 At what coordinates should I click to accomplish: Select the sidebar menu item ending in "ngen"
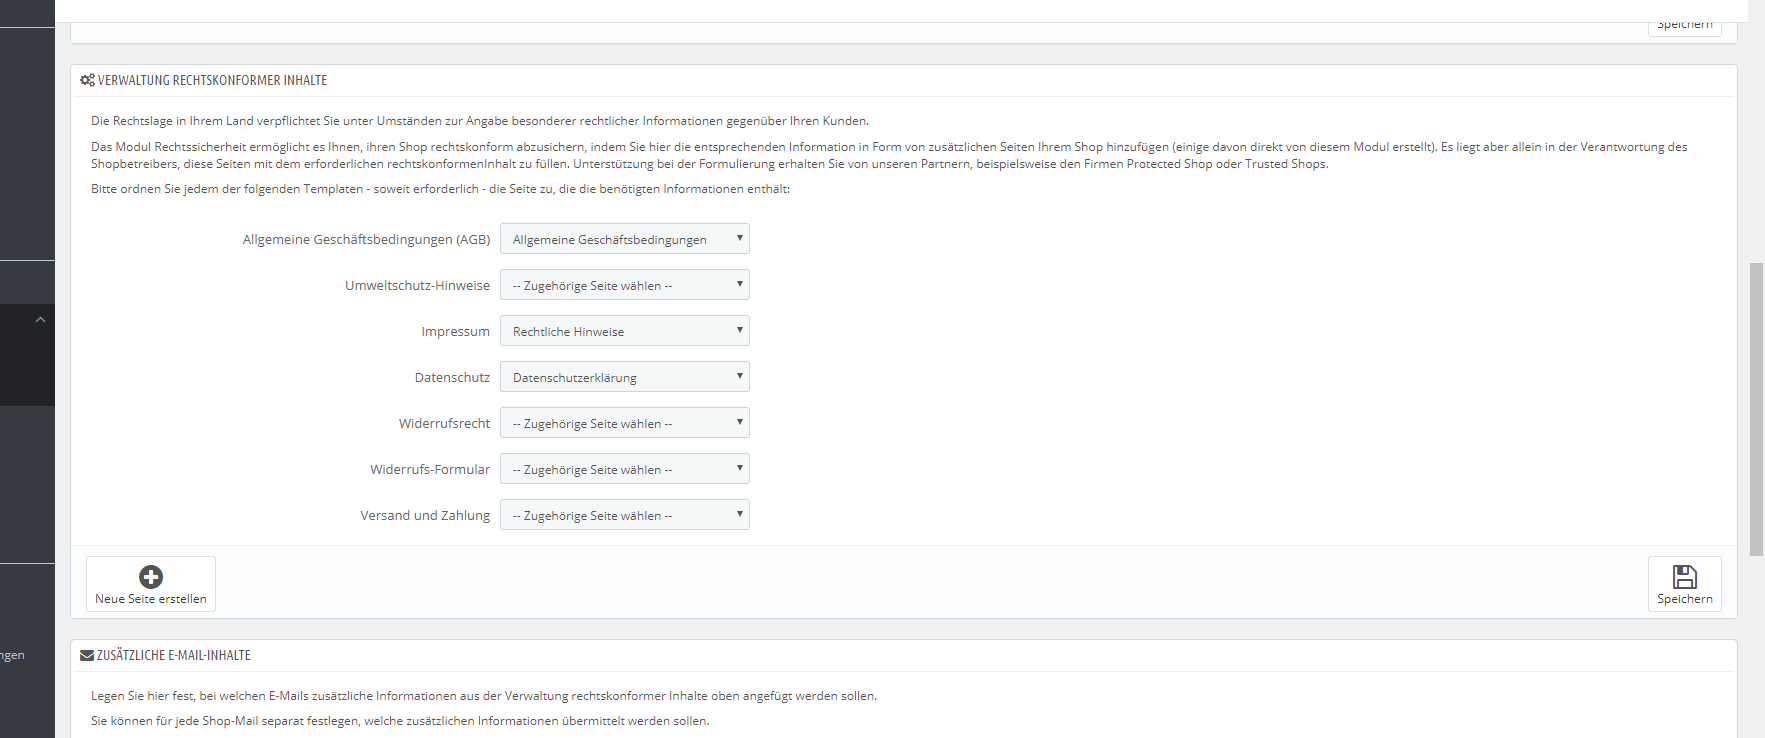tap(12, 656)
